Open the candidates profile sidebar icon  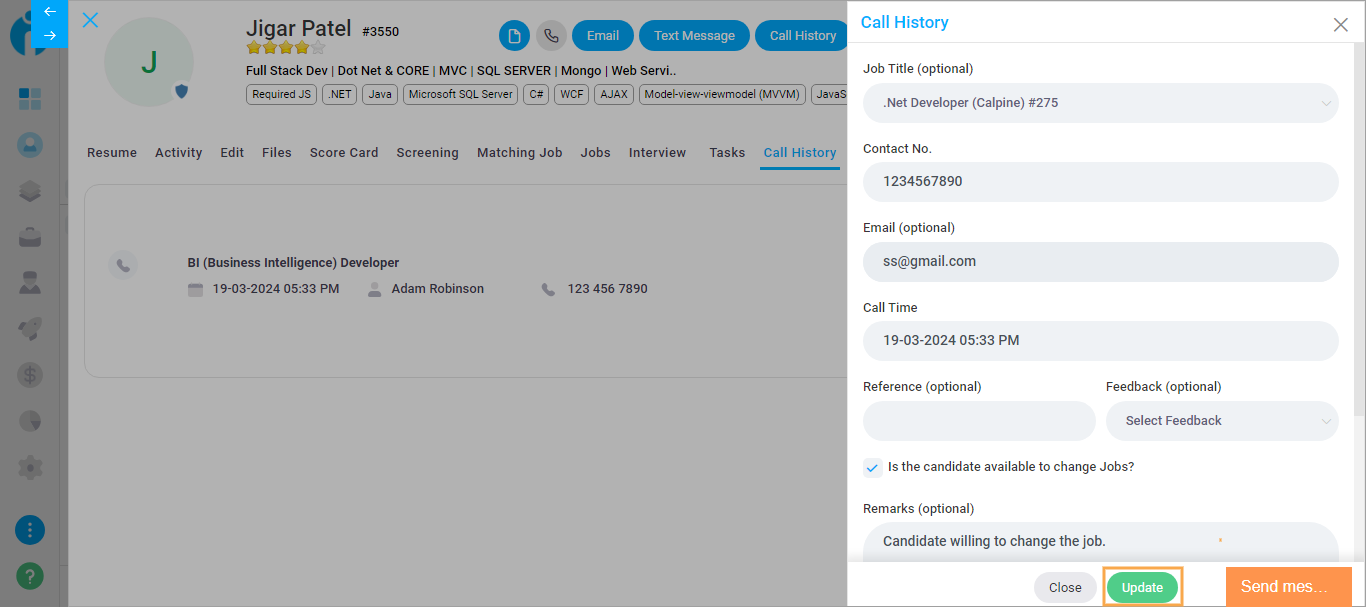pyautogui.click(x=30, y=145)
